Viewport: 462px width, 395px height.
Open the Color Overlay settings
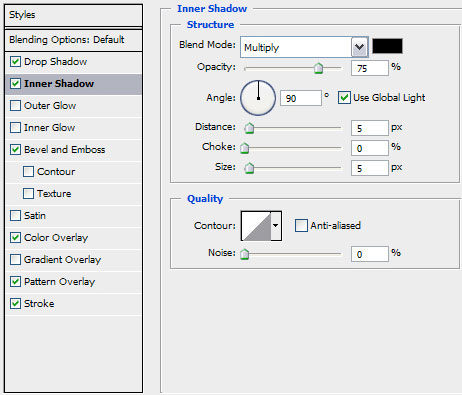point(73,238)
